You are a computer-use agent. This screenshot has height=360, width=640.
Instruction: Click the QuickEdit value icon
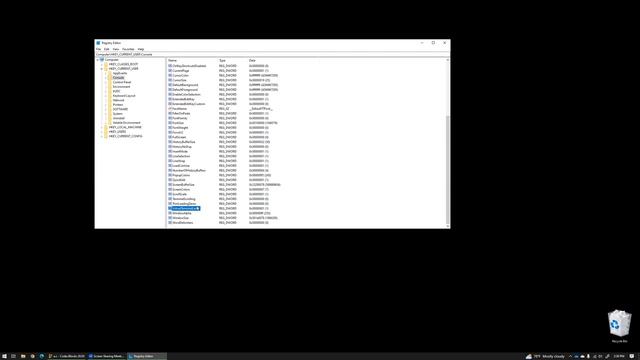pyautogui.click(x=170, y=180)
